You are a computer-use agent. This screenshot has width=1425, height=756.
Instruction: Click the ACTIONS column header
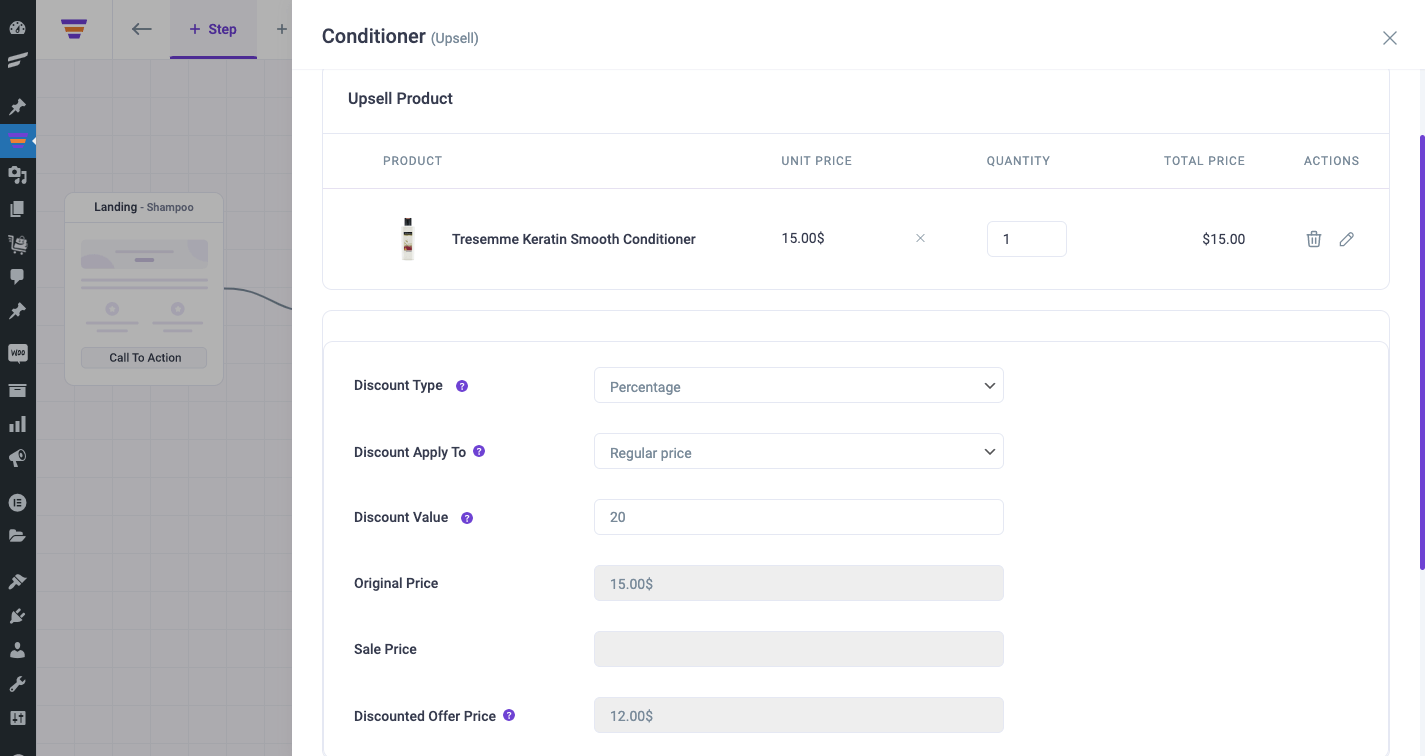pos(1331,161)
